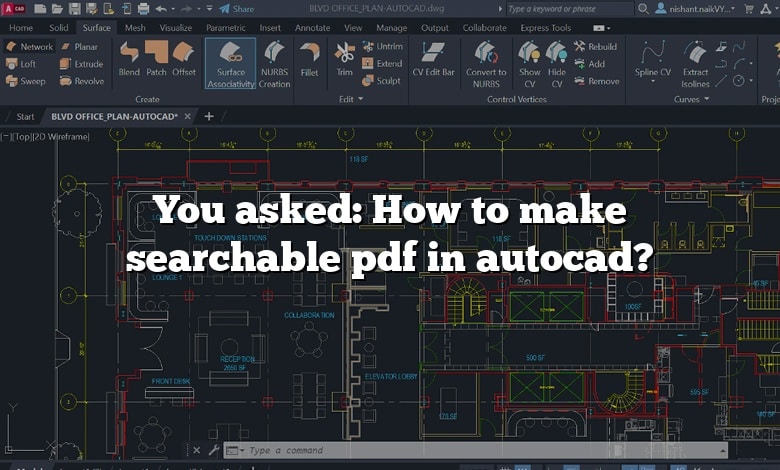The image size is (780, 470).
Task: Expand the Spline CV dropdown arrow
Action: pyautogui.click(x=653, y=82)
